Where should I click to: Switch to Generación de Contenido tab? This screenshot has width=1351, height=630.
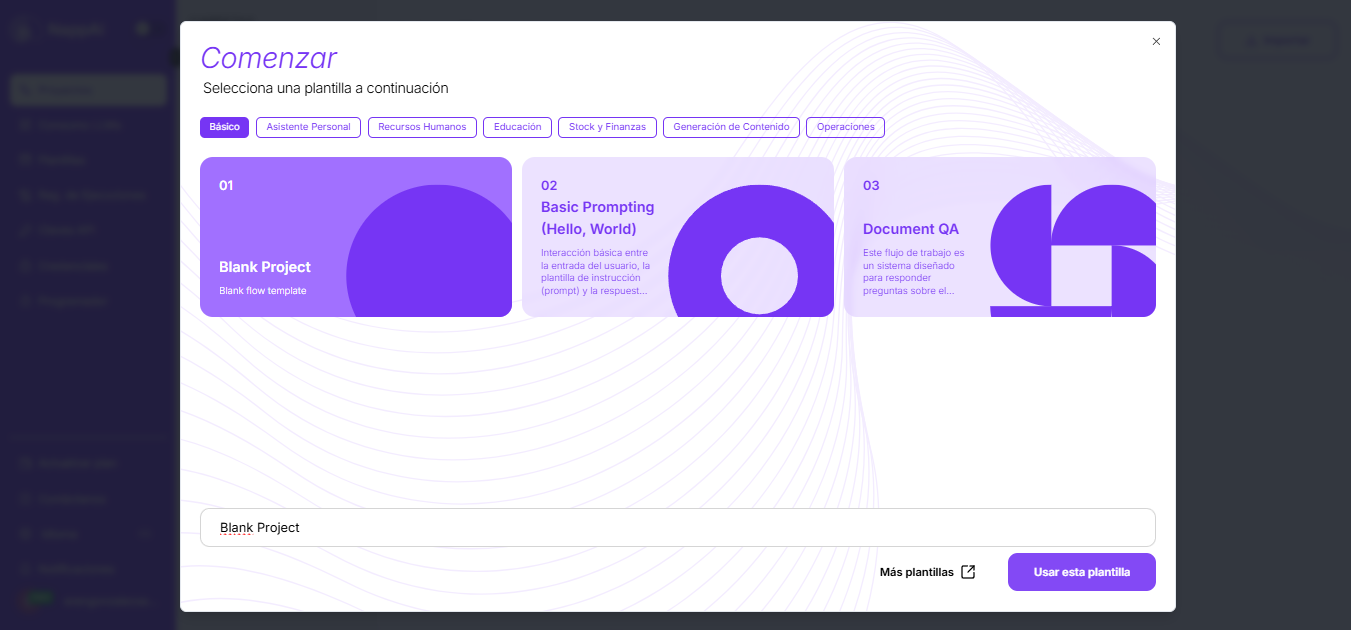pyautogui.click(x=731, y=127)
